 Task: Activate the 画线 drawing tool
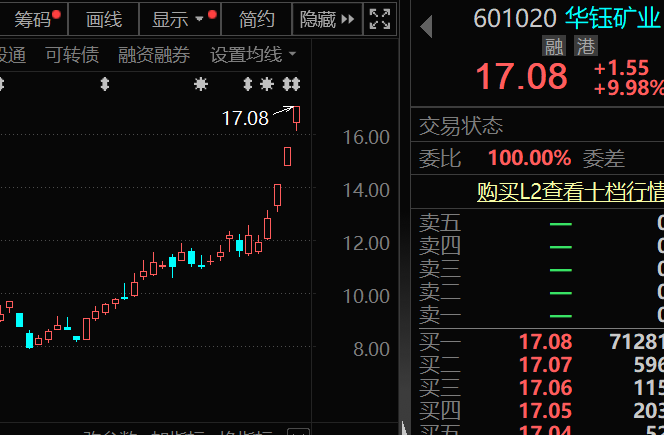click(104, 19)
